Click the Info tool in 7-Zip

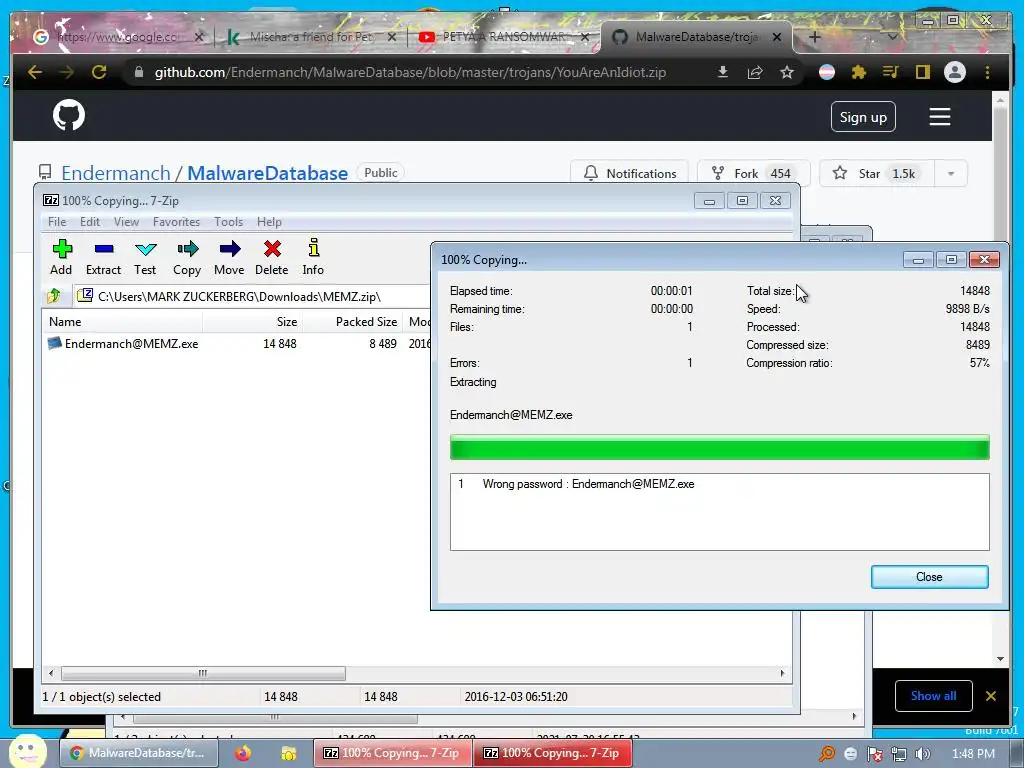(x=313, y=257)
